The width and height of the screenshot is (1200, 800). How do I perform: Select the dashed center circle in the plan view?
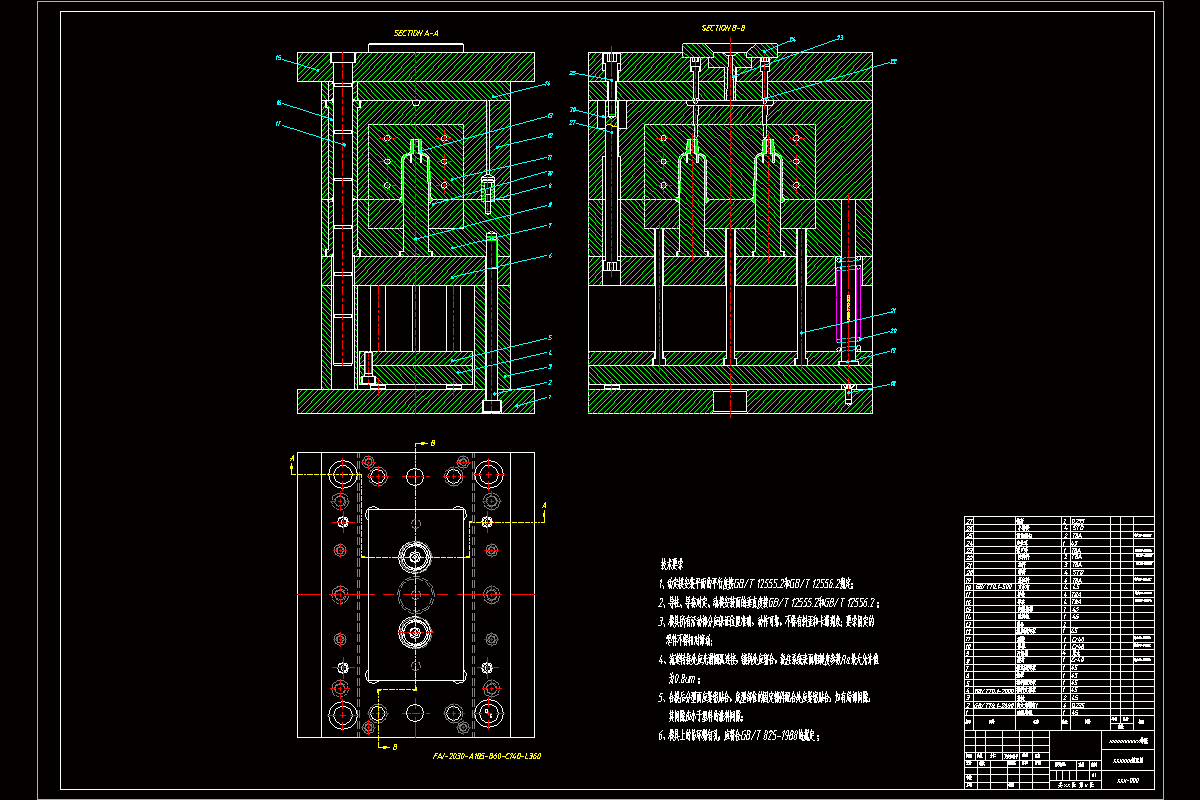(415, 594)
